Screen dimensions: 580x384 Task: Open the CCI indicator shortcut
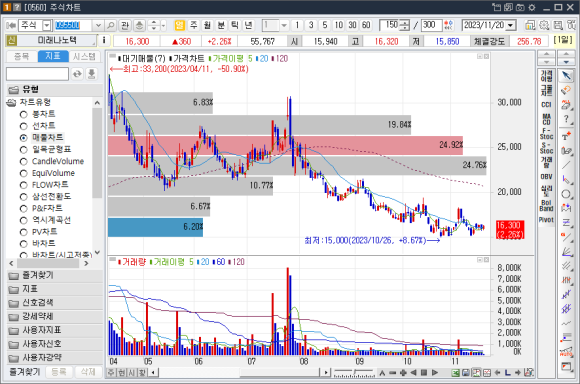point(546,105)
